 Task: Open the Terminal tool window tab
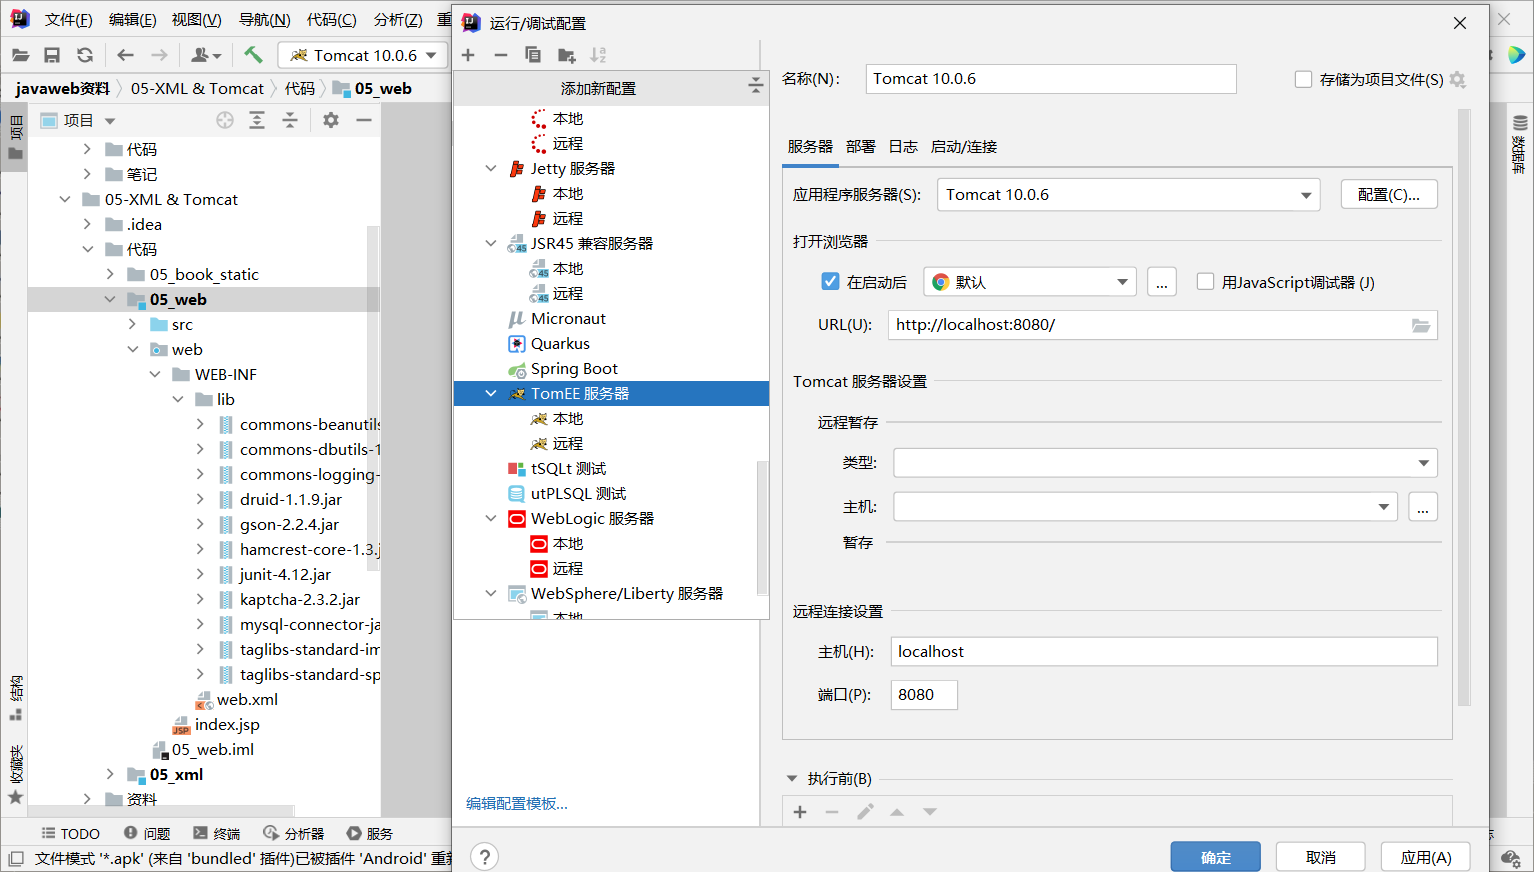(217, 833)
